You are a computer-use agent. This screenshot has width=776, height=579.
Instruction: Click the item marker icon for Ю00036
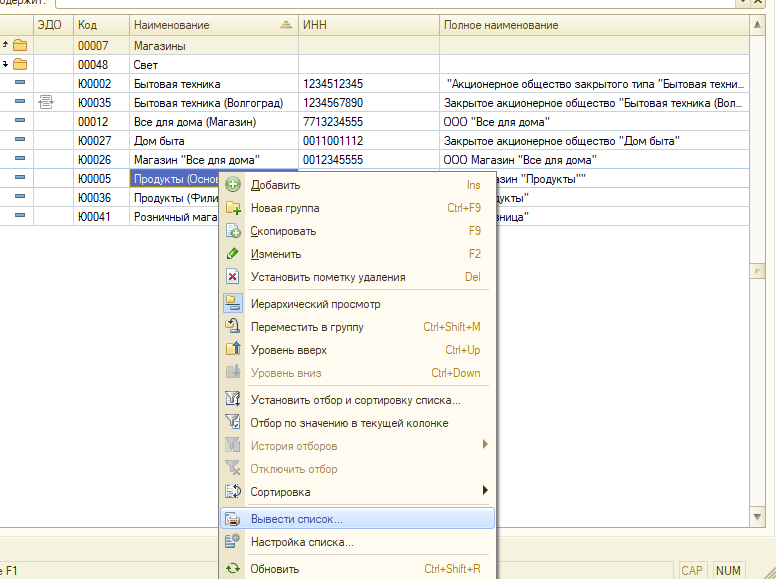click(x=20, y=196)
